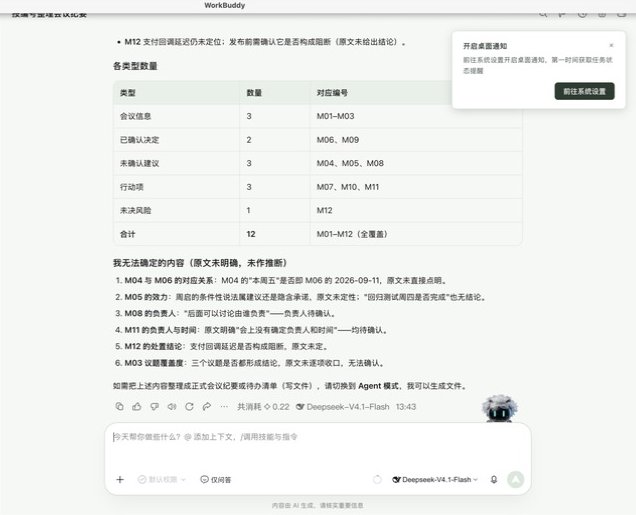Click list item M03 议题覆盖度

click(x=249, y=363)
